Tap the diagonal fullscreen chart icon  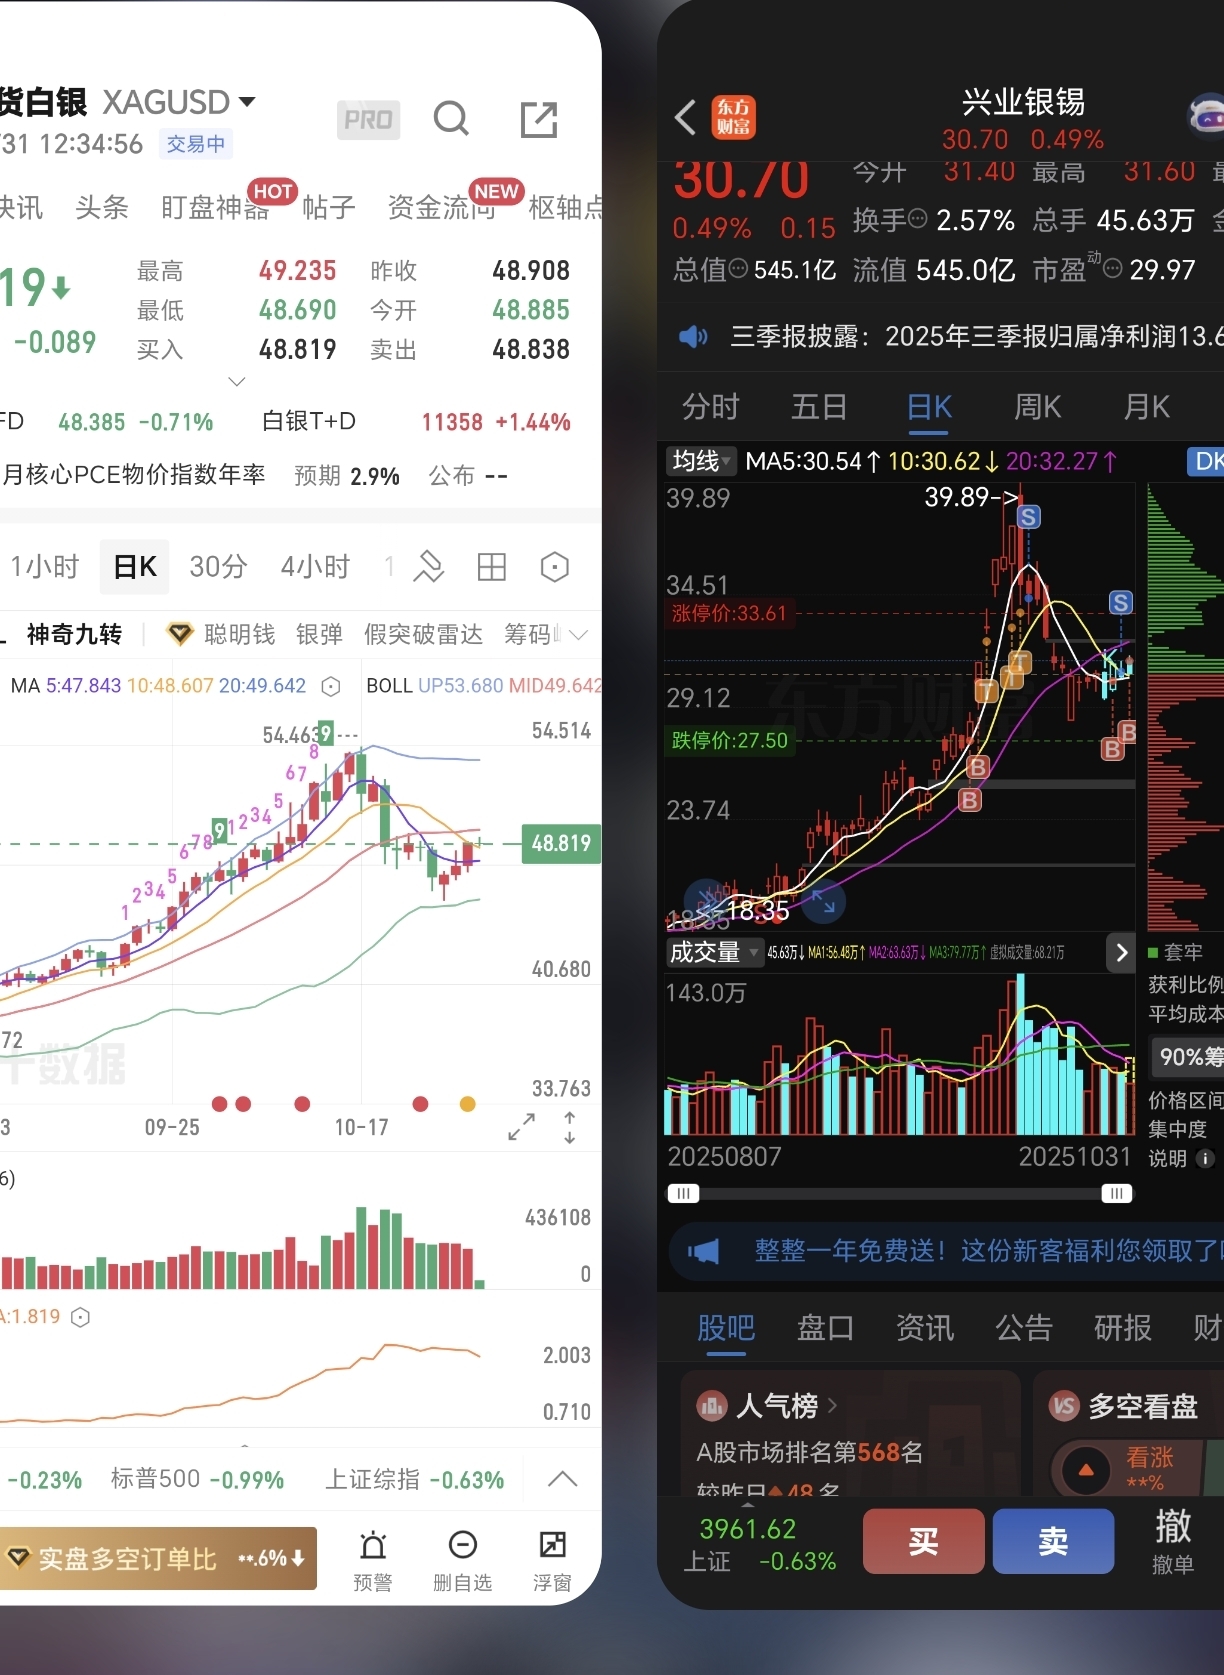[521, 1128]
